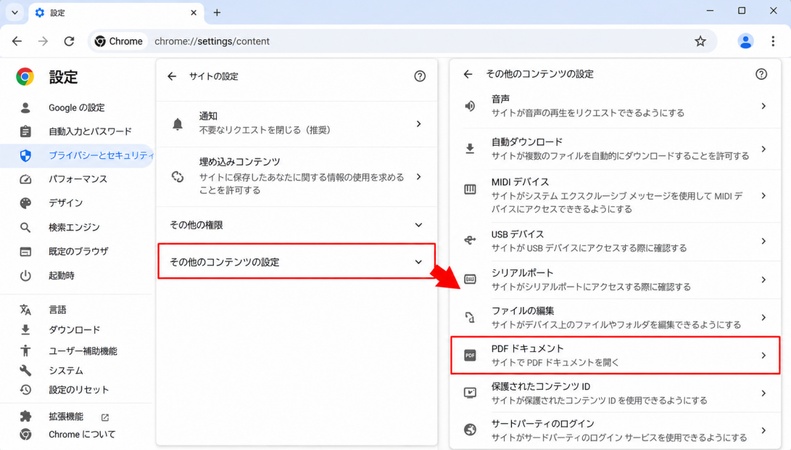Click the 既定のブラウザ window icon
The image size is (791, 450).
click(25, 251)
